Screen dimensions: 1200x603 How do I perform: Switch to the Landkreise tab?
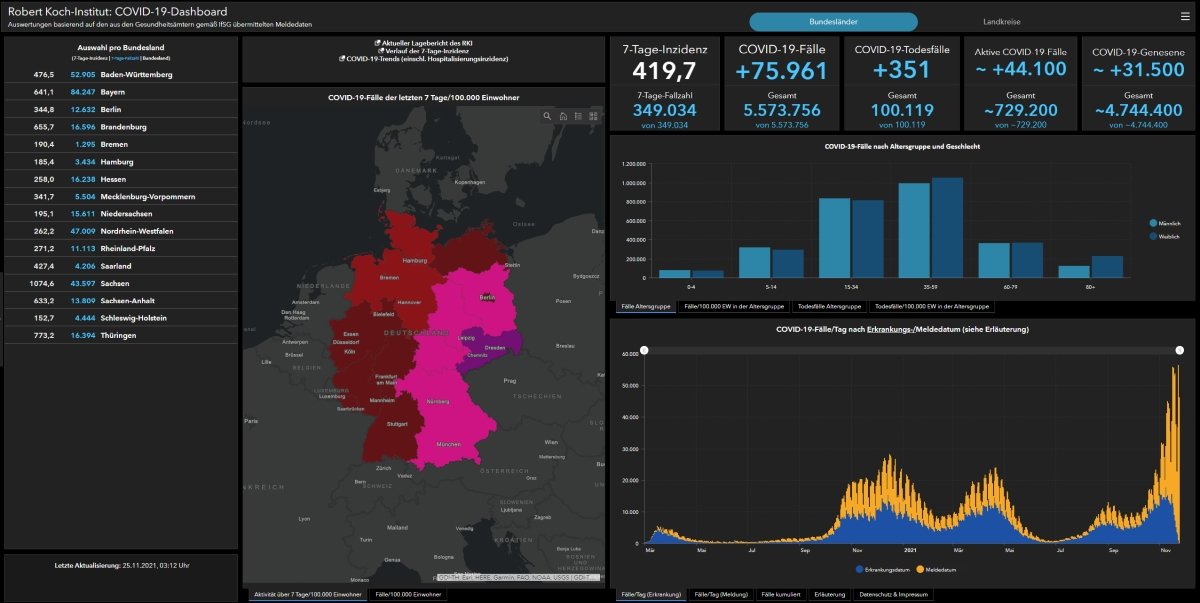1002,21
